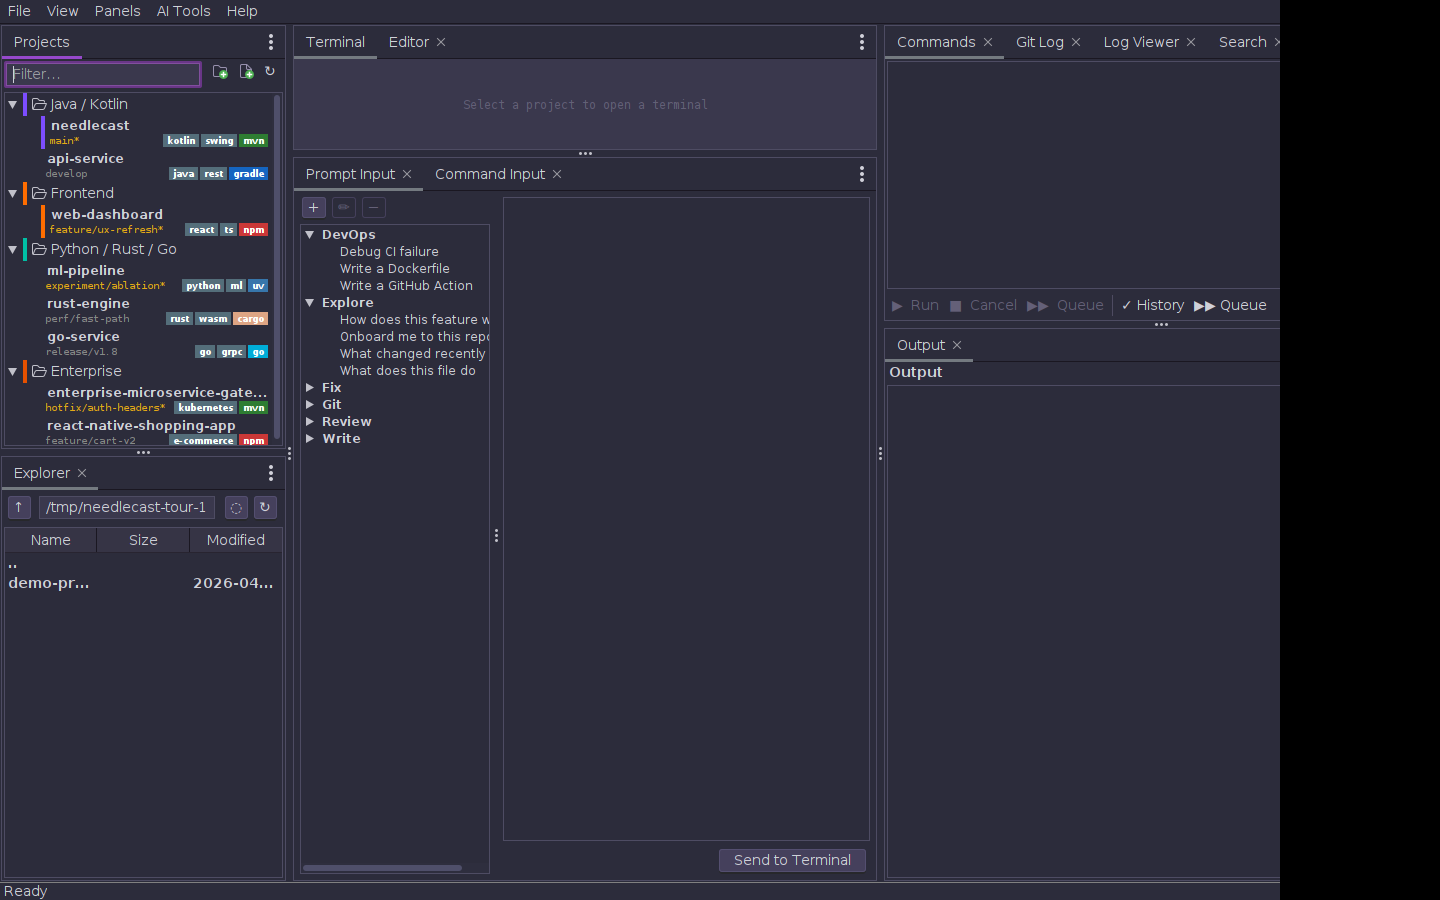Click the prompt text editing area
This screenshot has height=900, width=1440.
point(686,519)
